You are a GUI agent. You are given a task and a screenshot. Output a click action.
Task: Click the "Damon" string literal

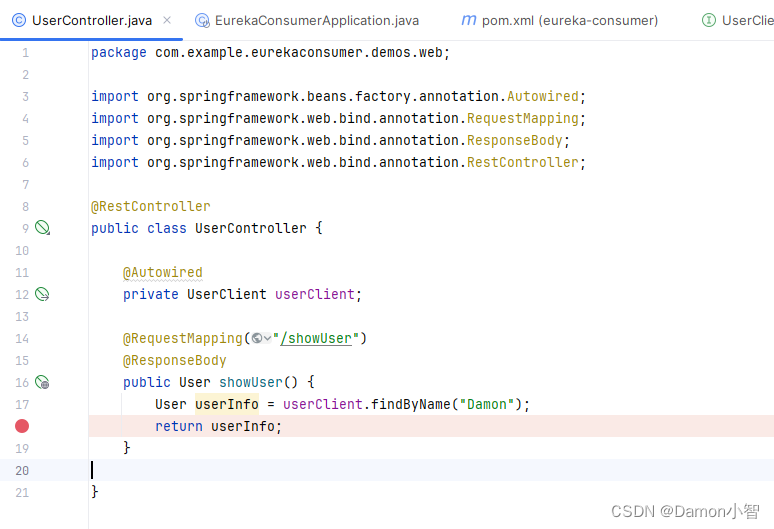(x=487, y=404)
